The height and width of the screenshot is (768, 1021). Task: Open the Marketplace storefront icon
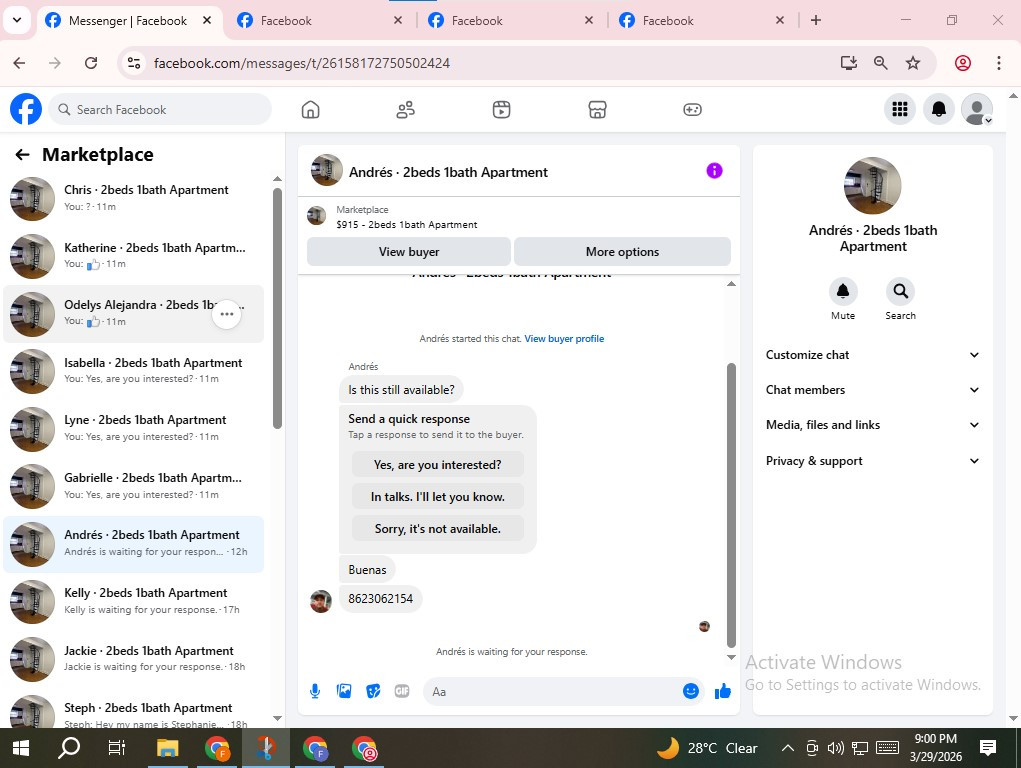(x=597, y=109)
